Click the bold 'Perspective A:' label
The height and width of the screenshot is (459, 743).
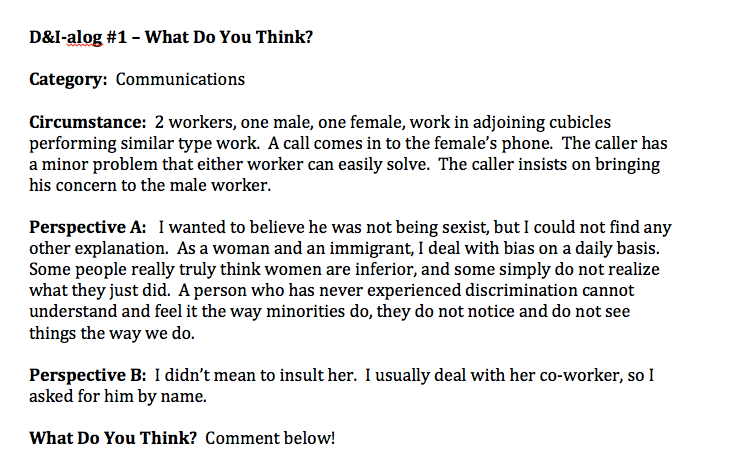click(88, 227)
